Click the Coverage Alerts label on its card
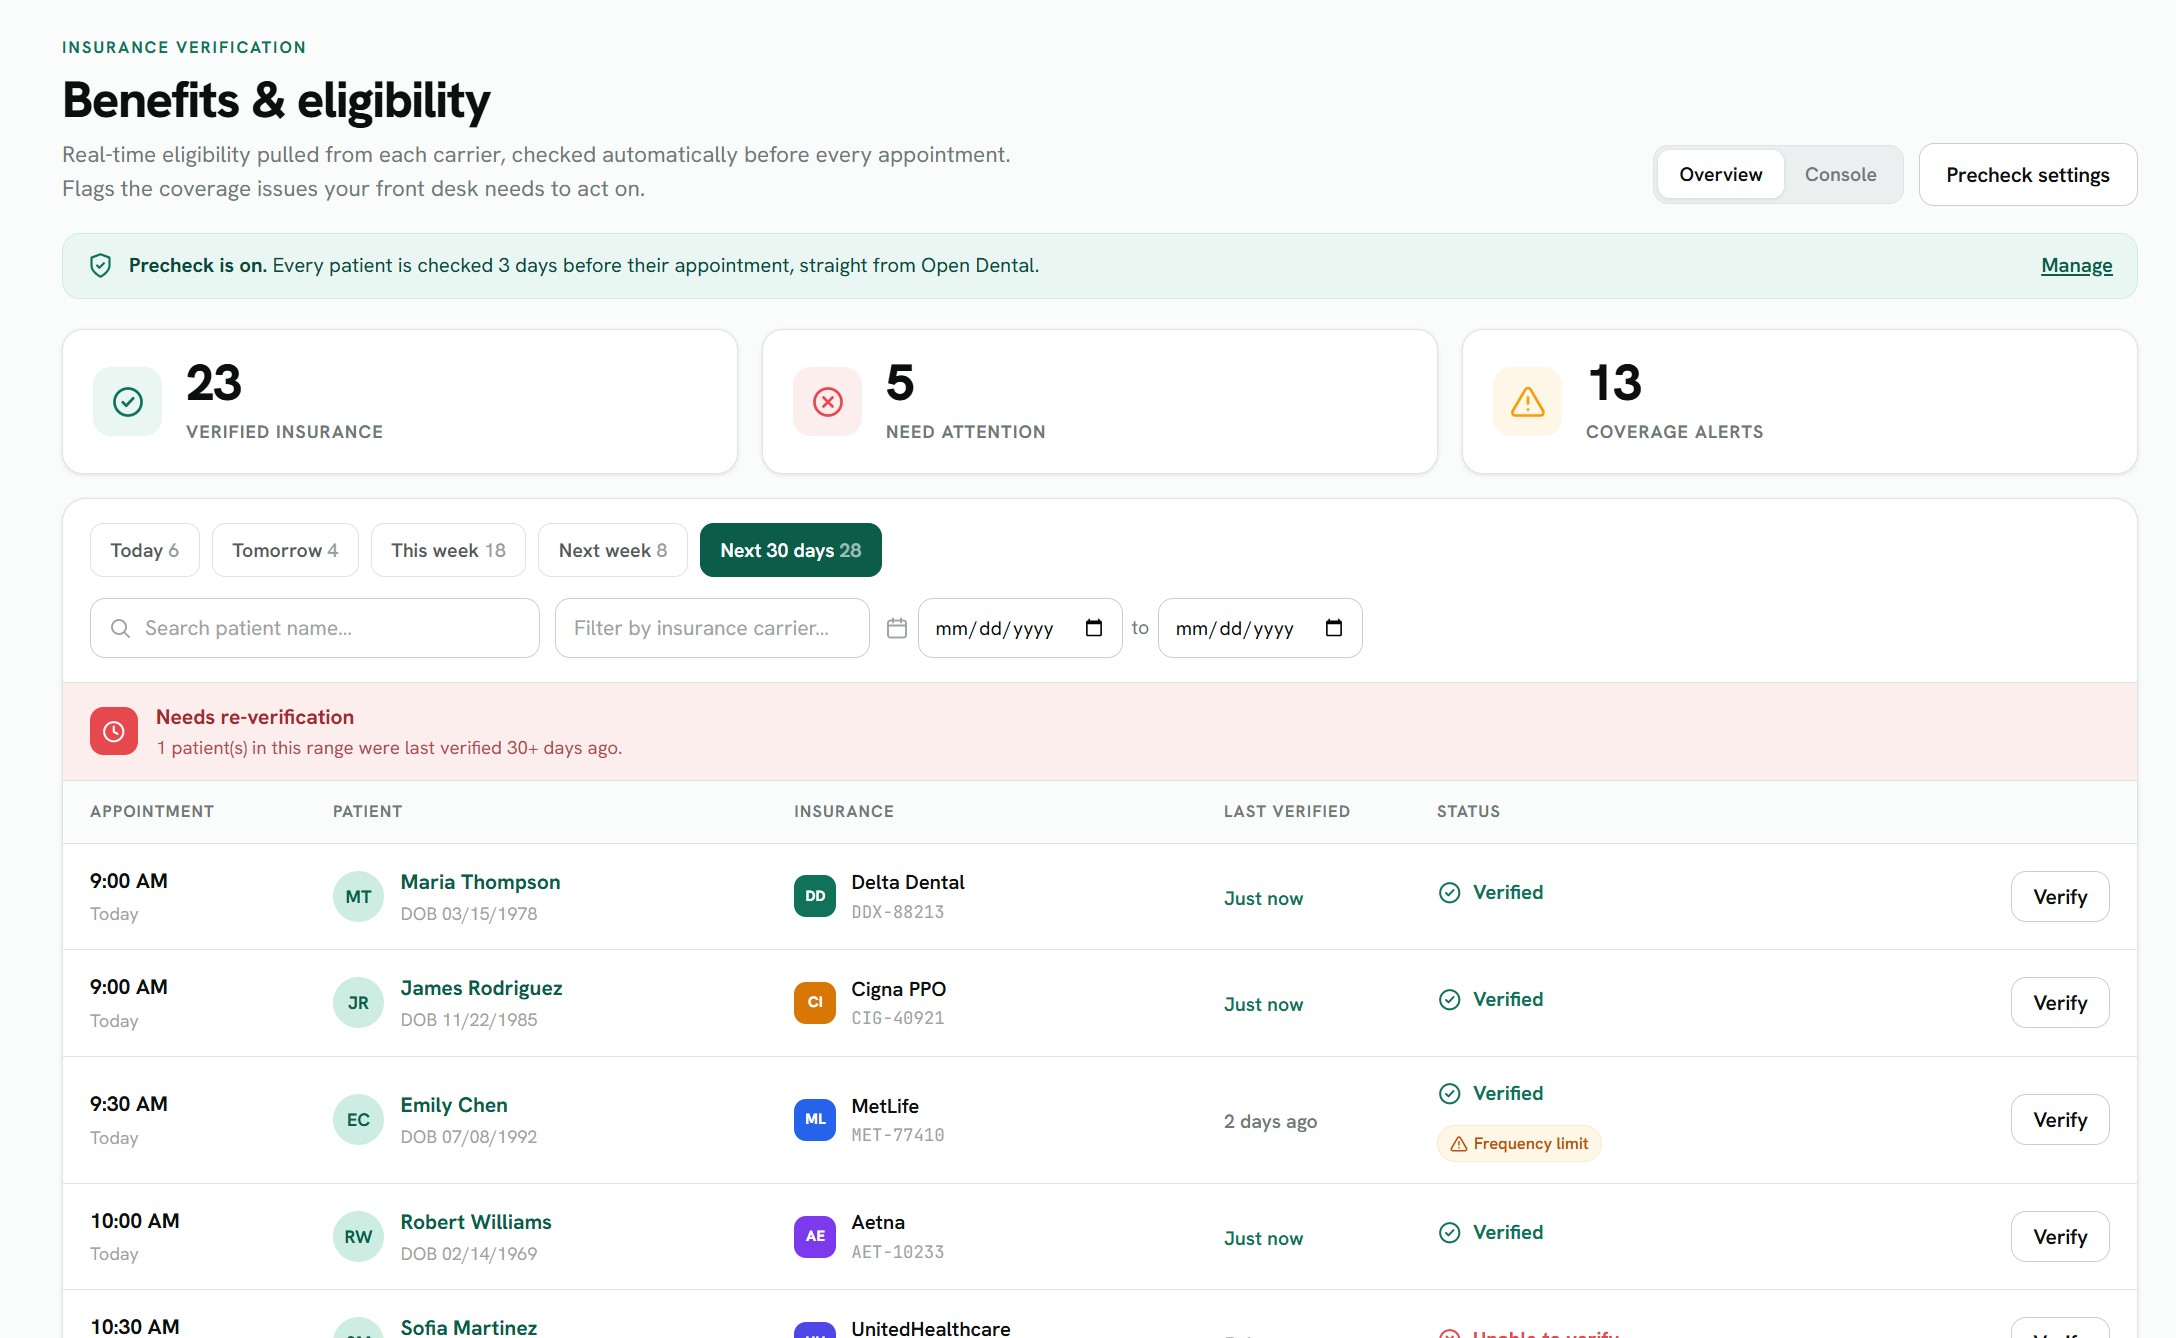 pyautogui.click(x=1674, y=432)
